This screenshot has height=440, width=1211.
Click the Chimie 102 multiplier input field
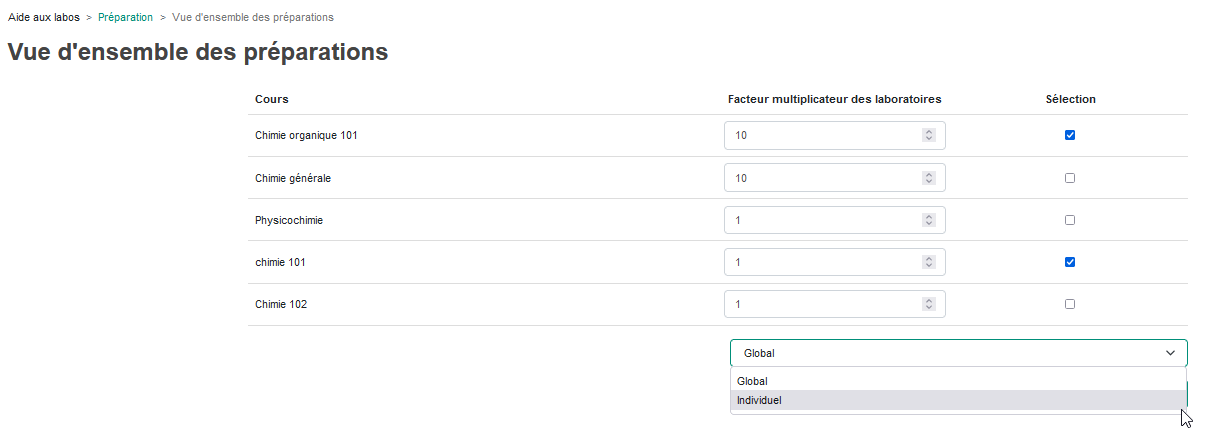(x=834, y=304)
